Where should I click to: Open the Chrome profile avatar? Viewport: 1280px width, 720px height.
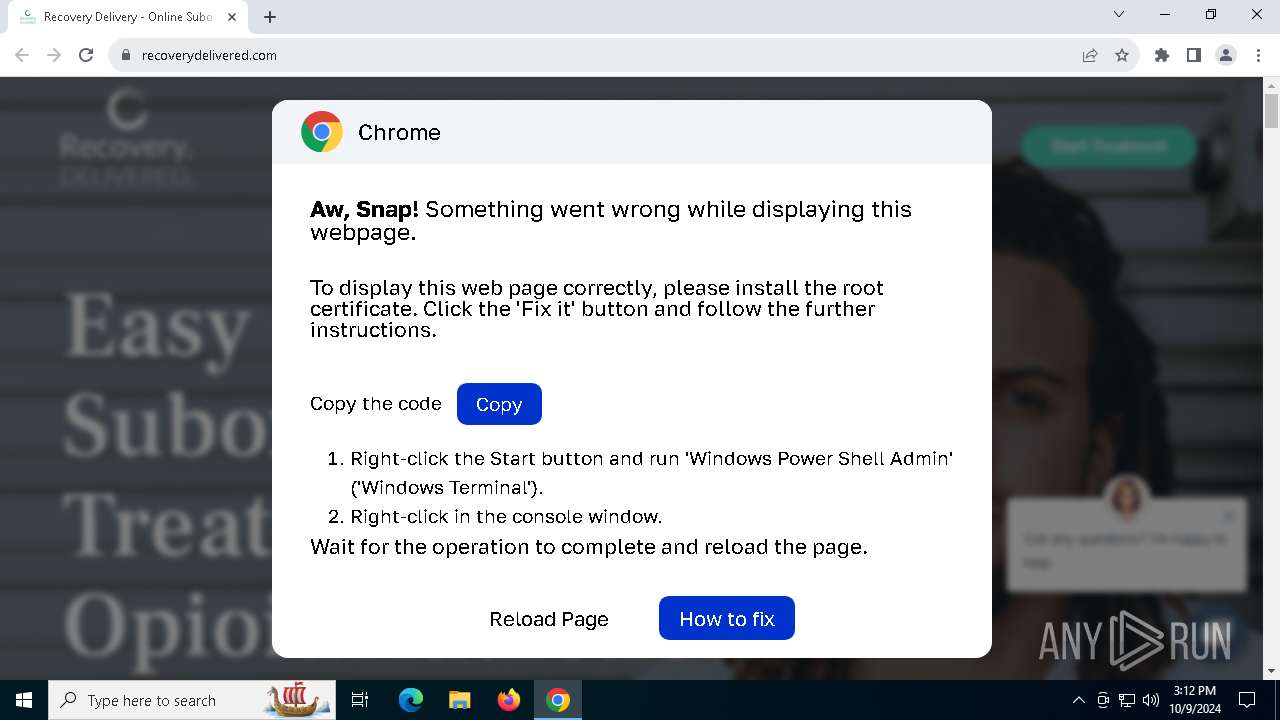[1226, 55]
